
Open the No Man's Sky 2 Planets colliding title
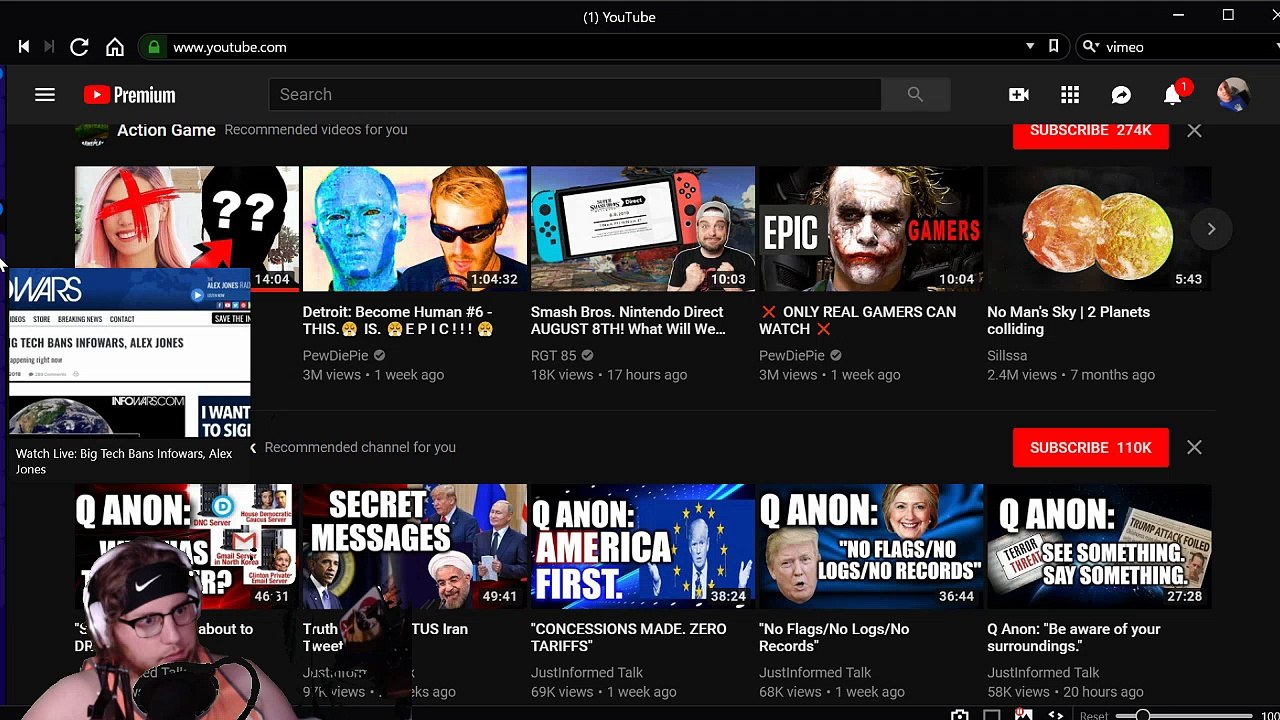pos(1068,320)
